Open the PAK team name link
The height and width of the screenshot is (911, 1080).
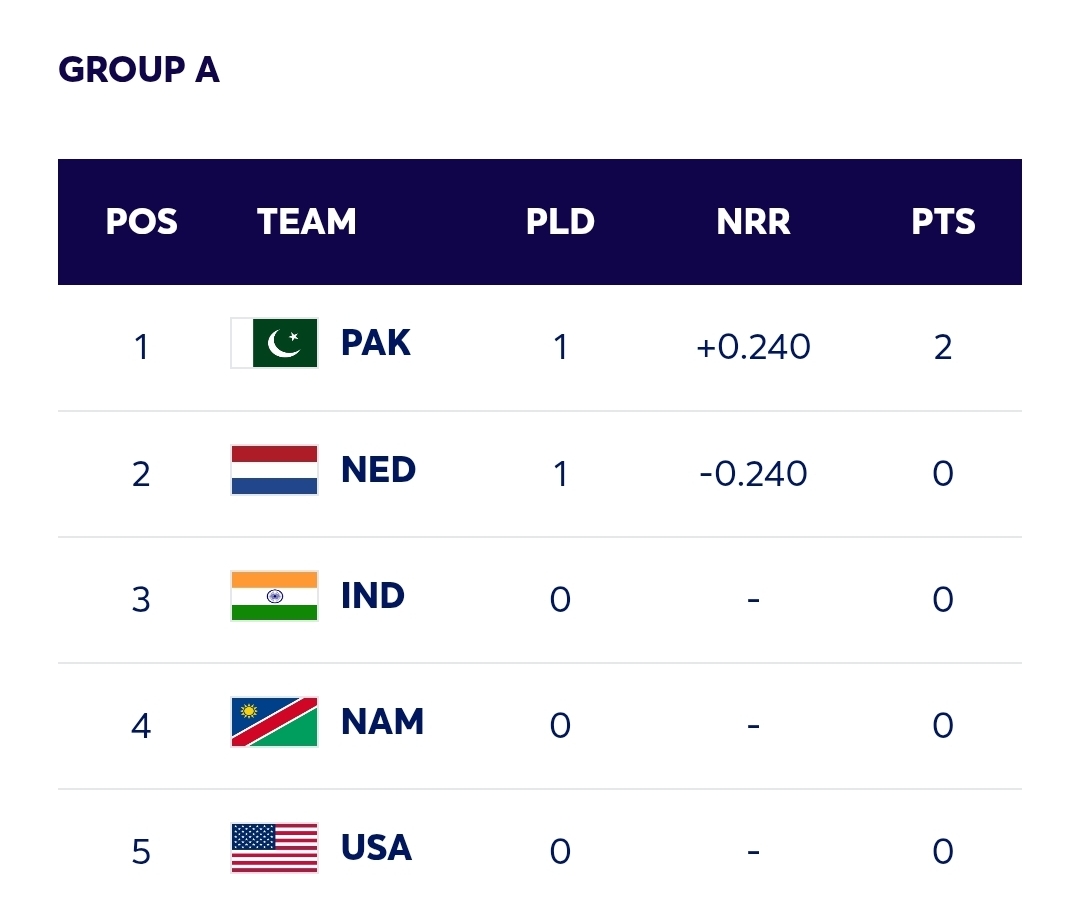pos(376,343)
